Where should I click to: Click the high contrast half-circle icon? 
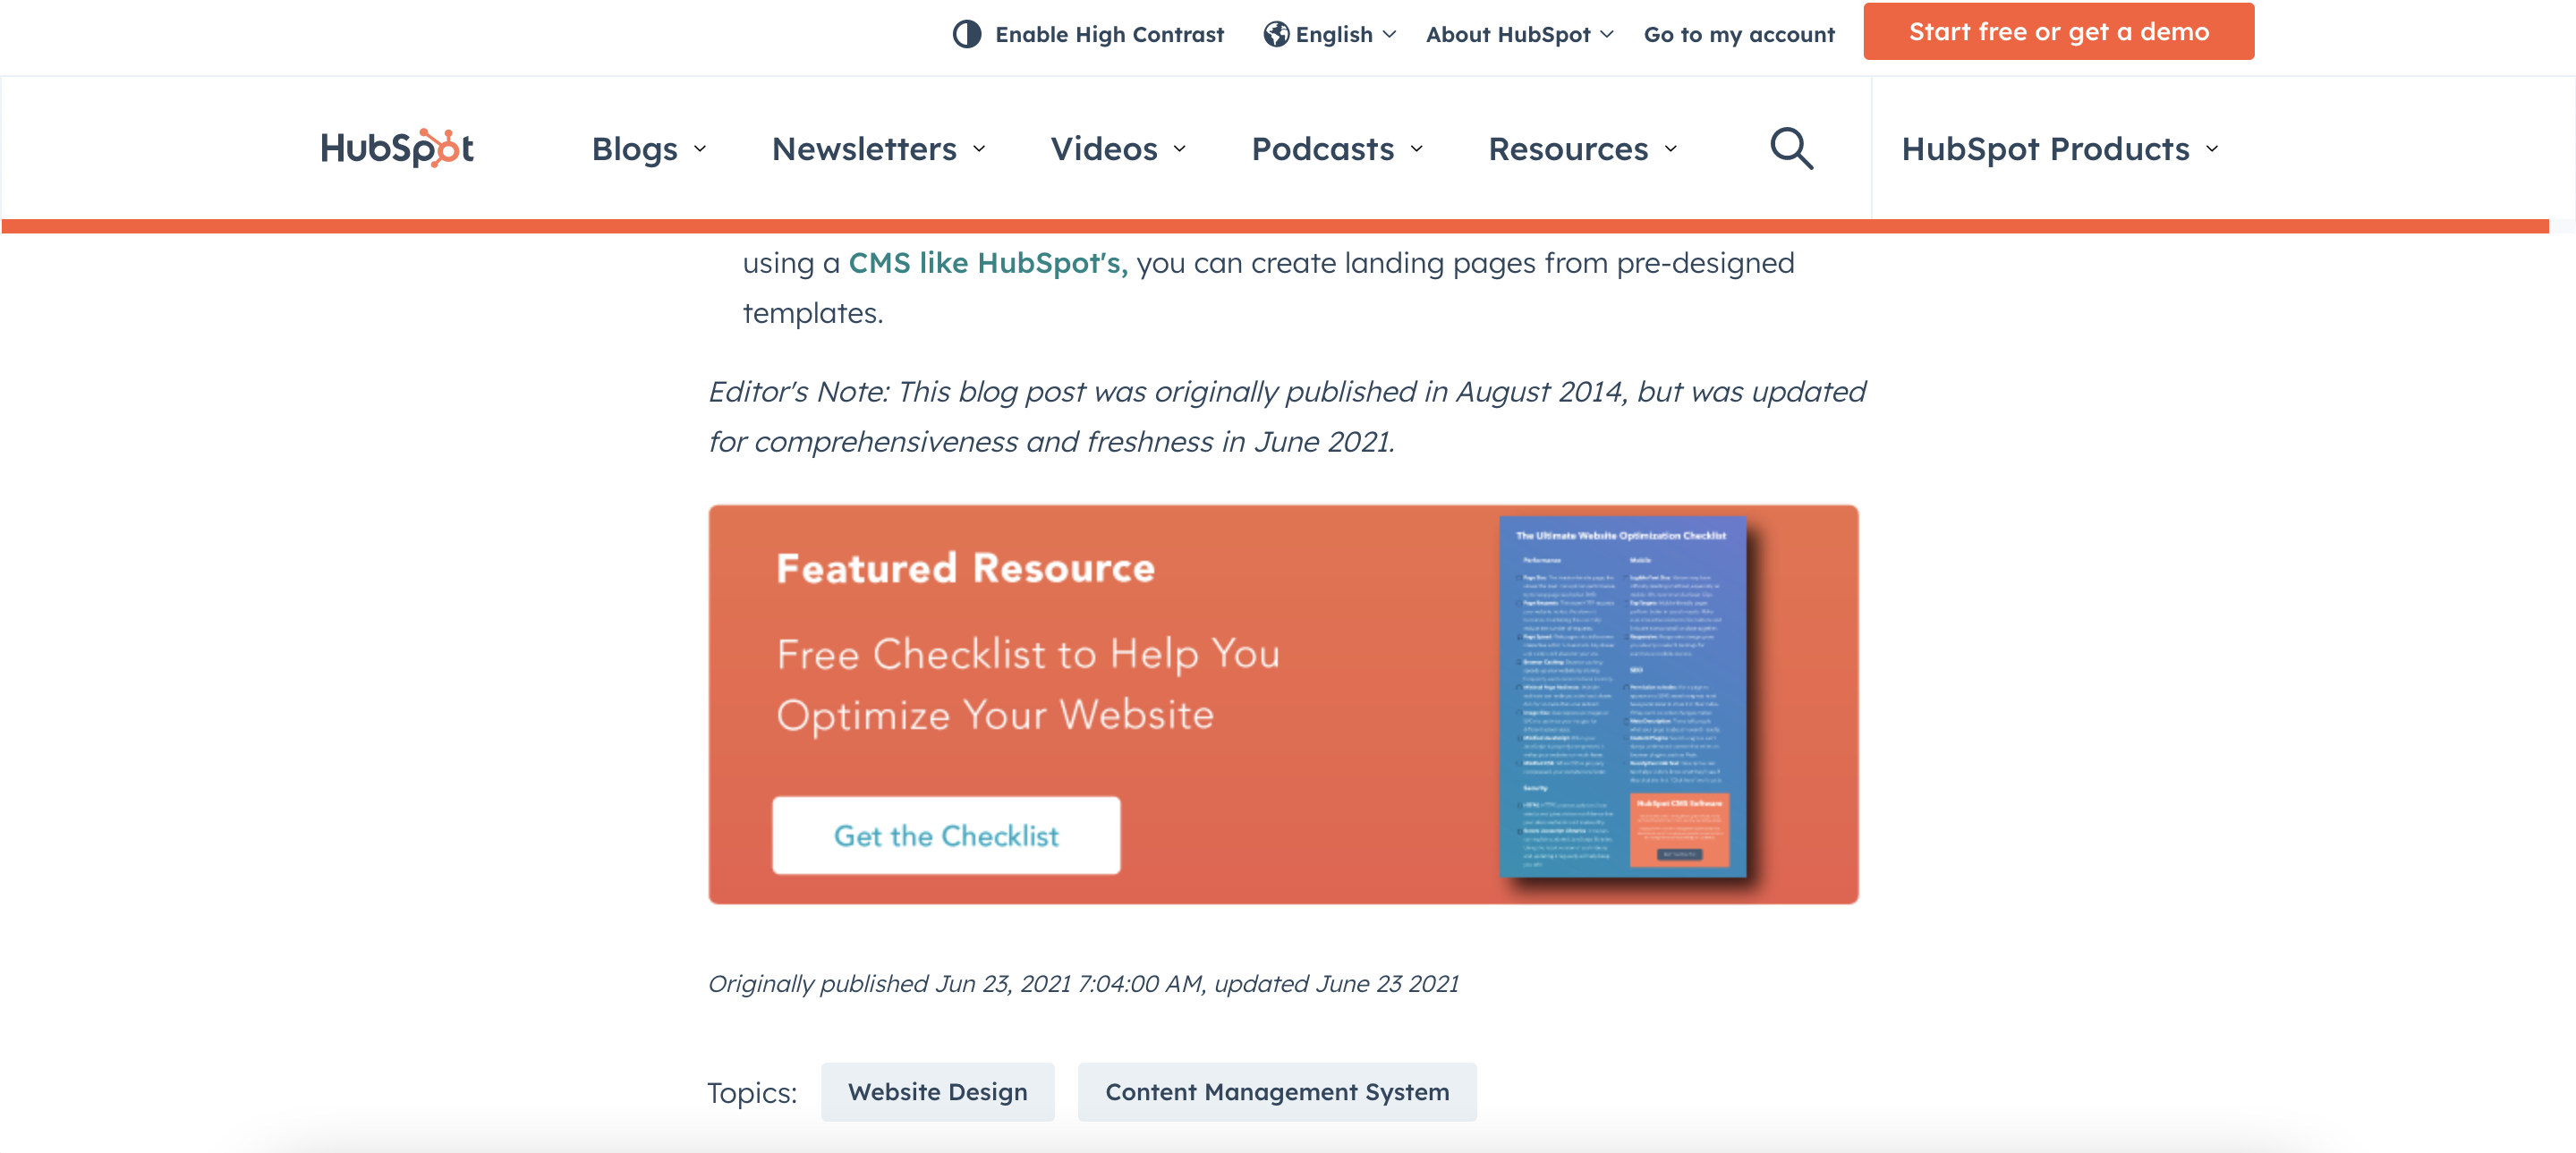[x=966, y=34]
